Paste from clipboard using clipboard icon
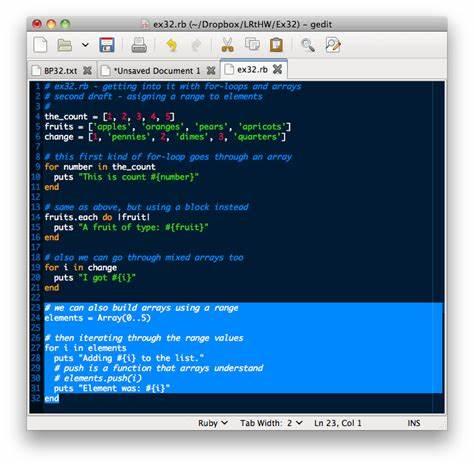The width and height of the screenshot is (474, 467). point(276,45)
